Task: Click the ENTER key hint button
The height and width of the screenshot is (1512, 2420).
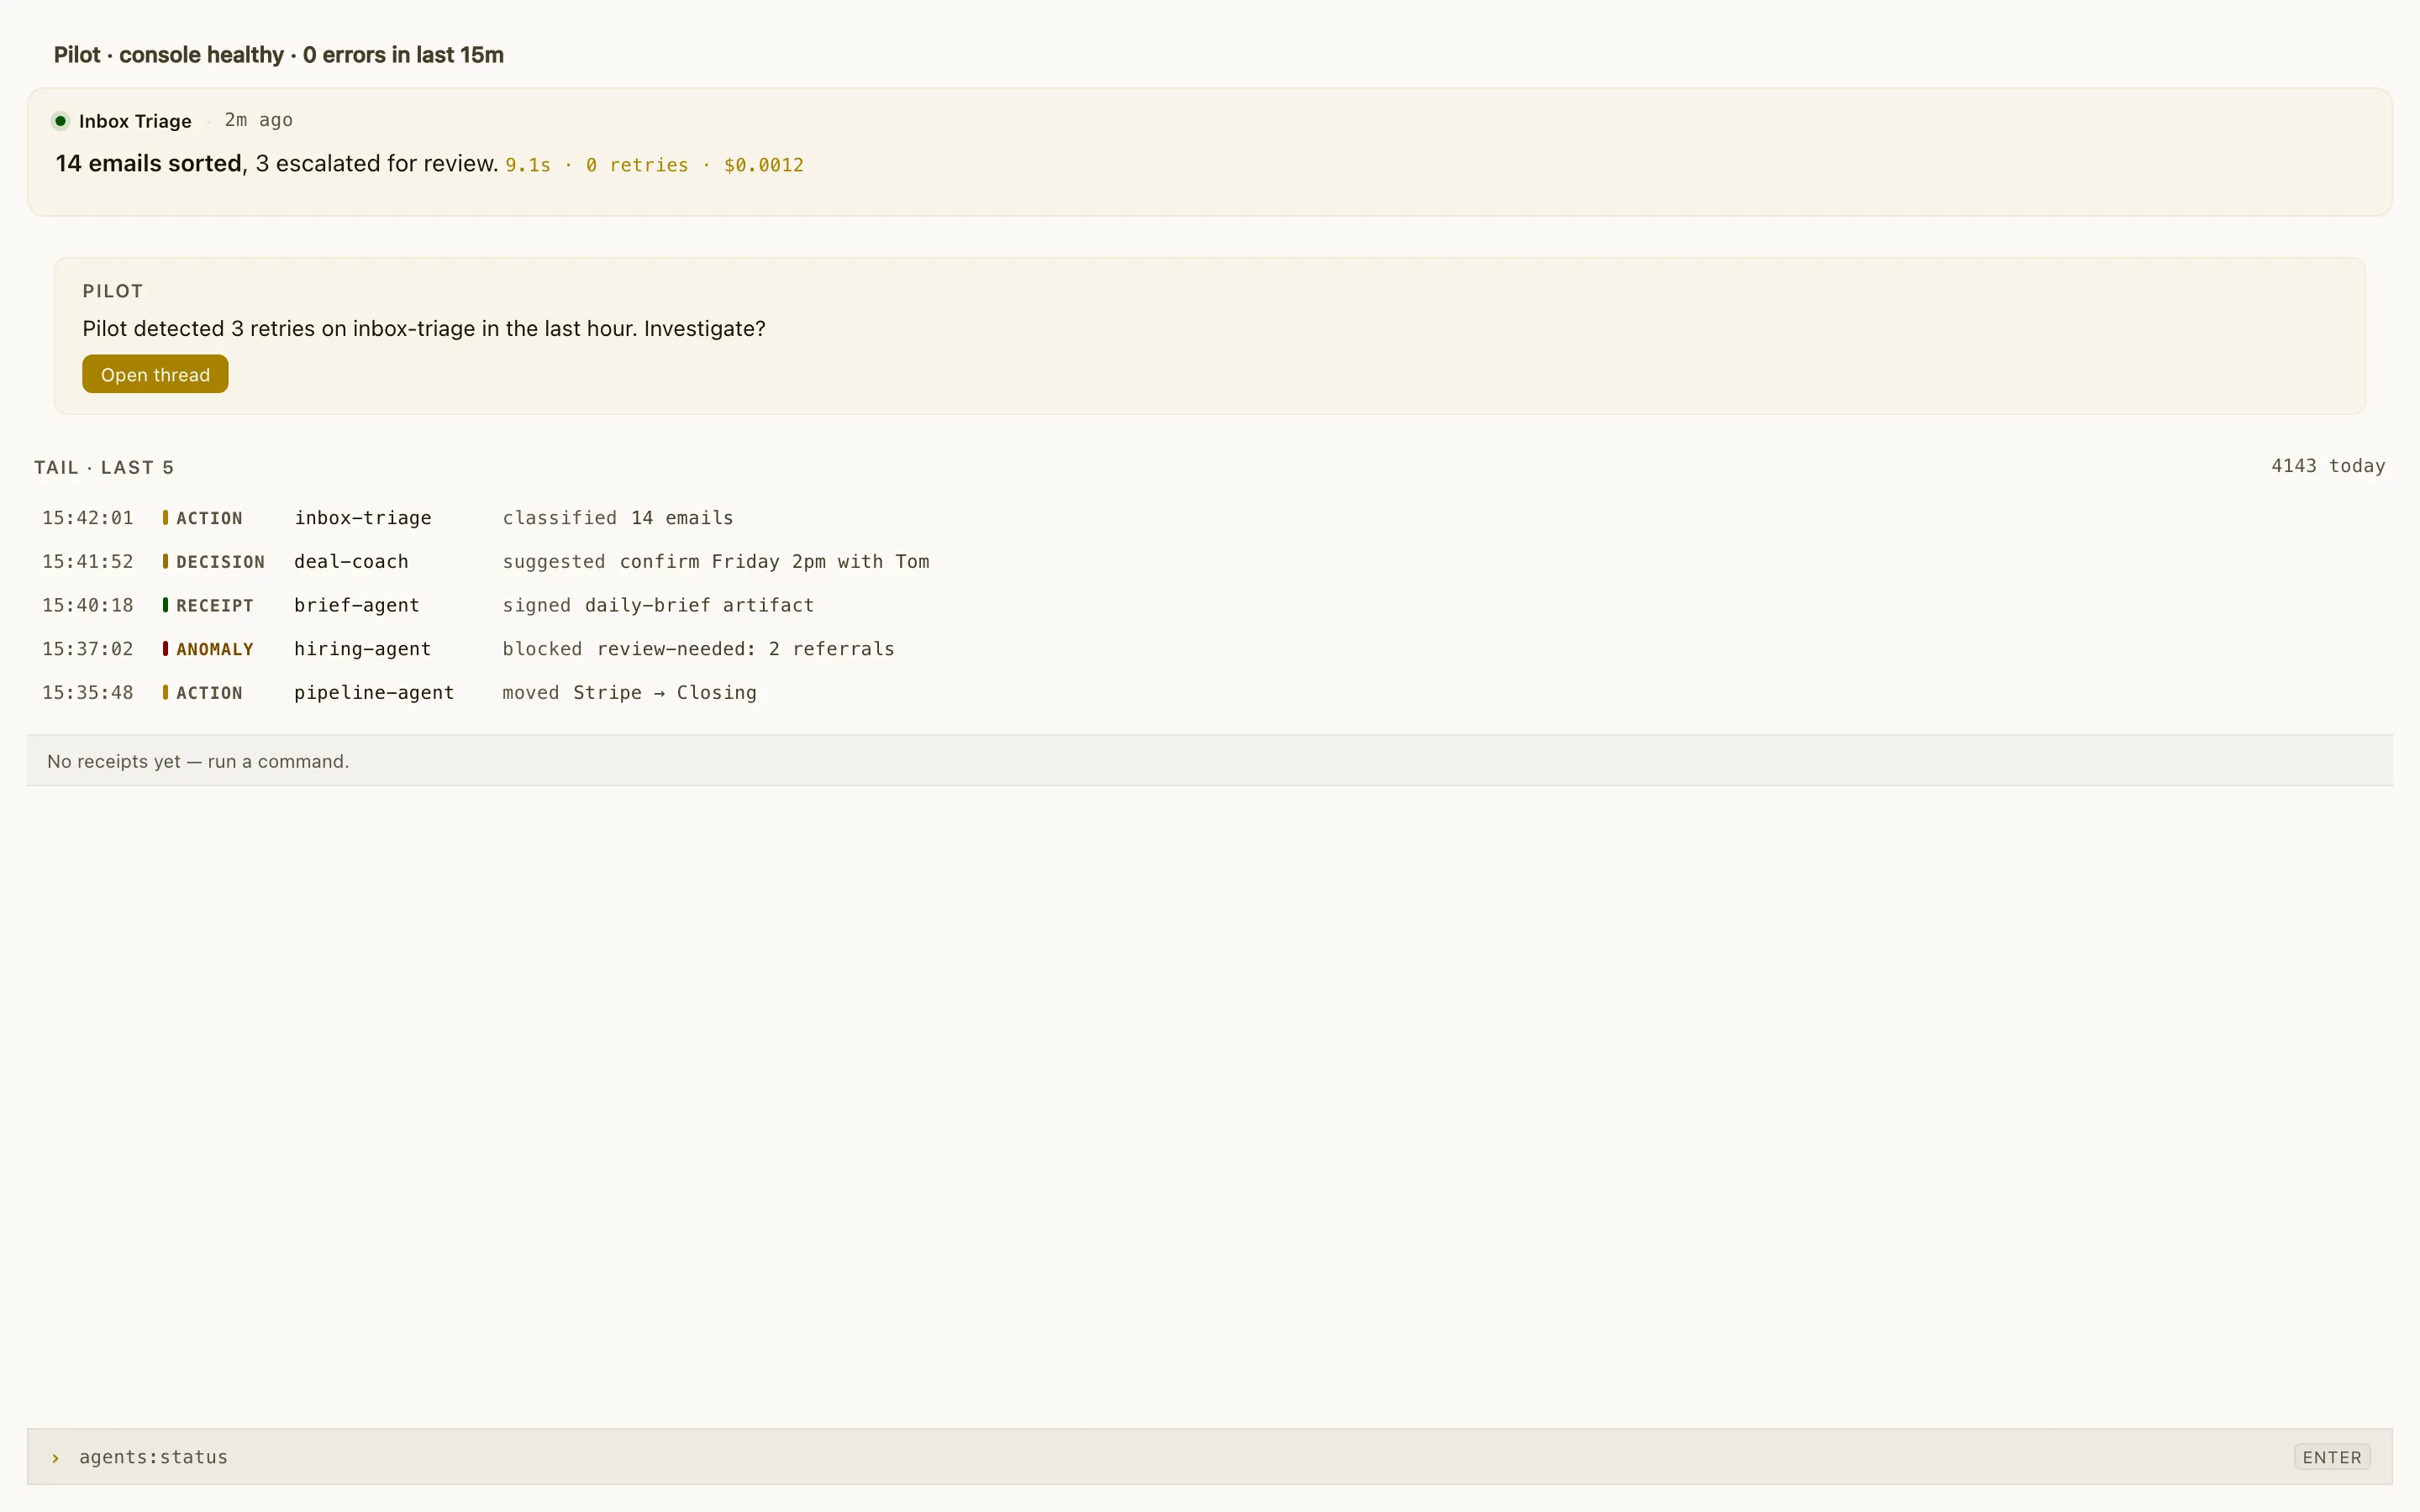Action: 2331,1457
